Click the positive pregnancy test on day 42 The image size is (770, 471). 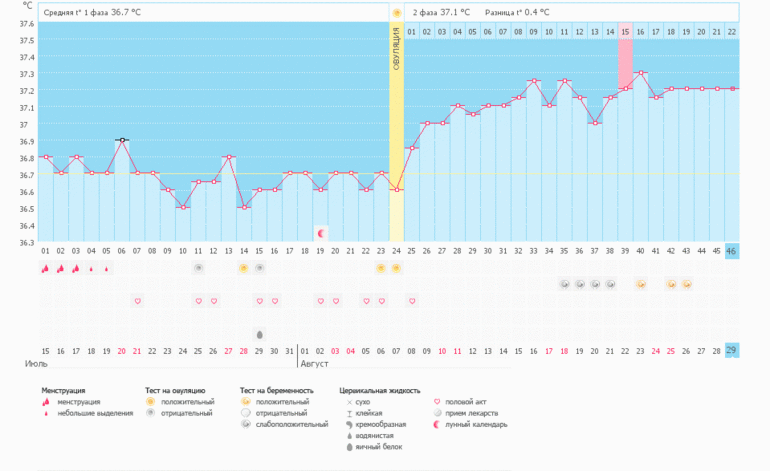[671, 284]
